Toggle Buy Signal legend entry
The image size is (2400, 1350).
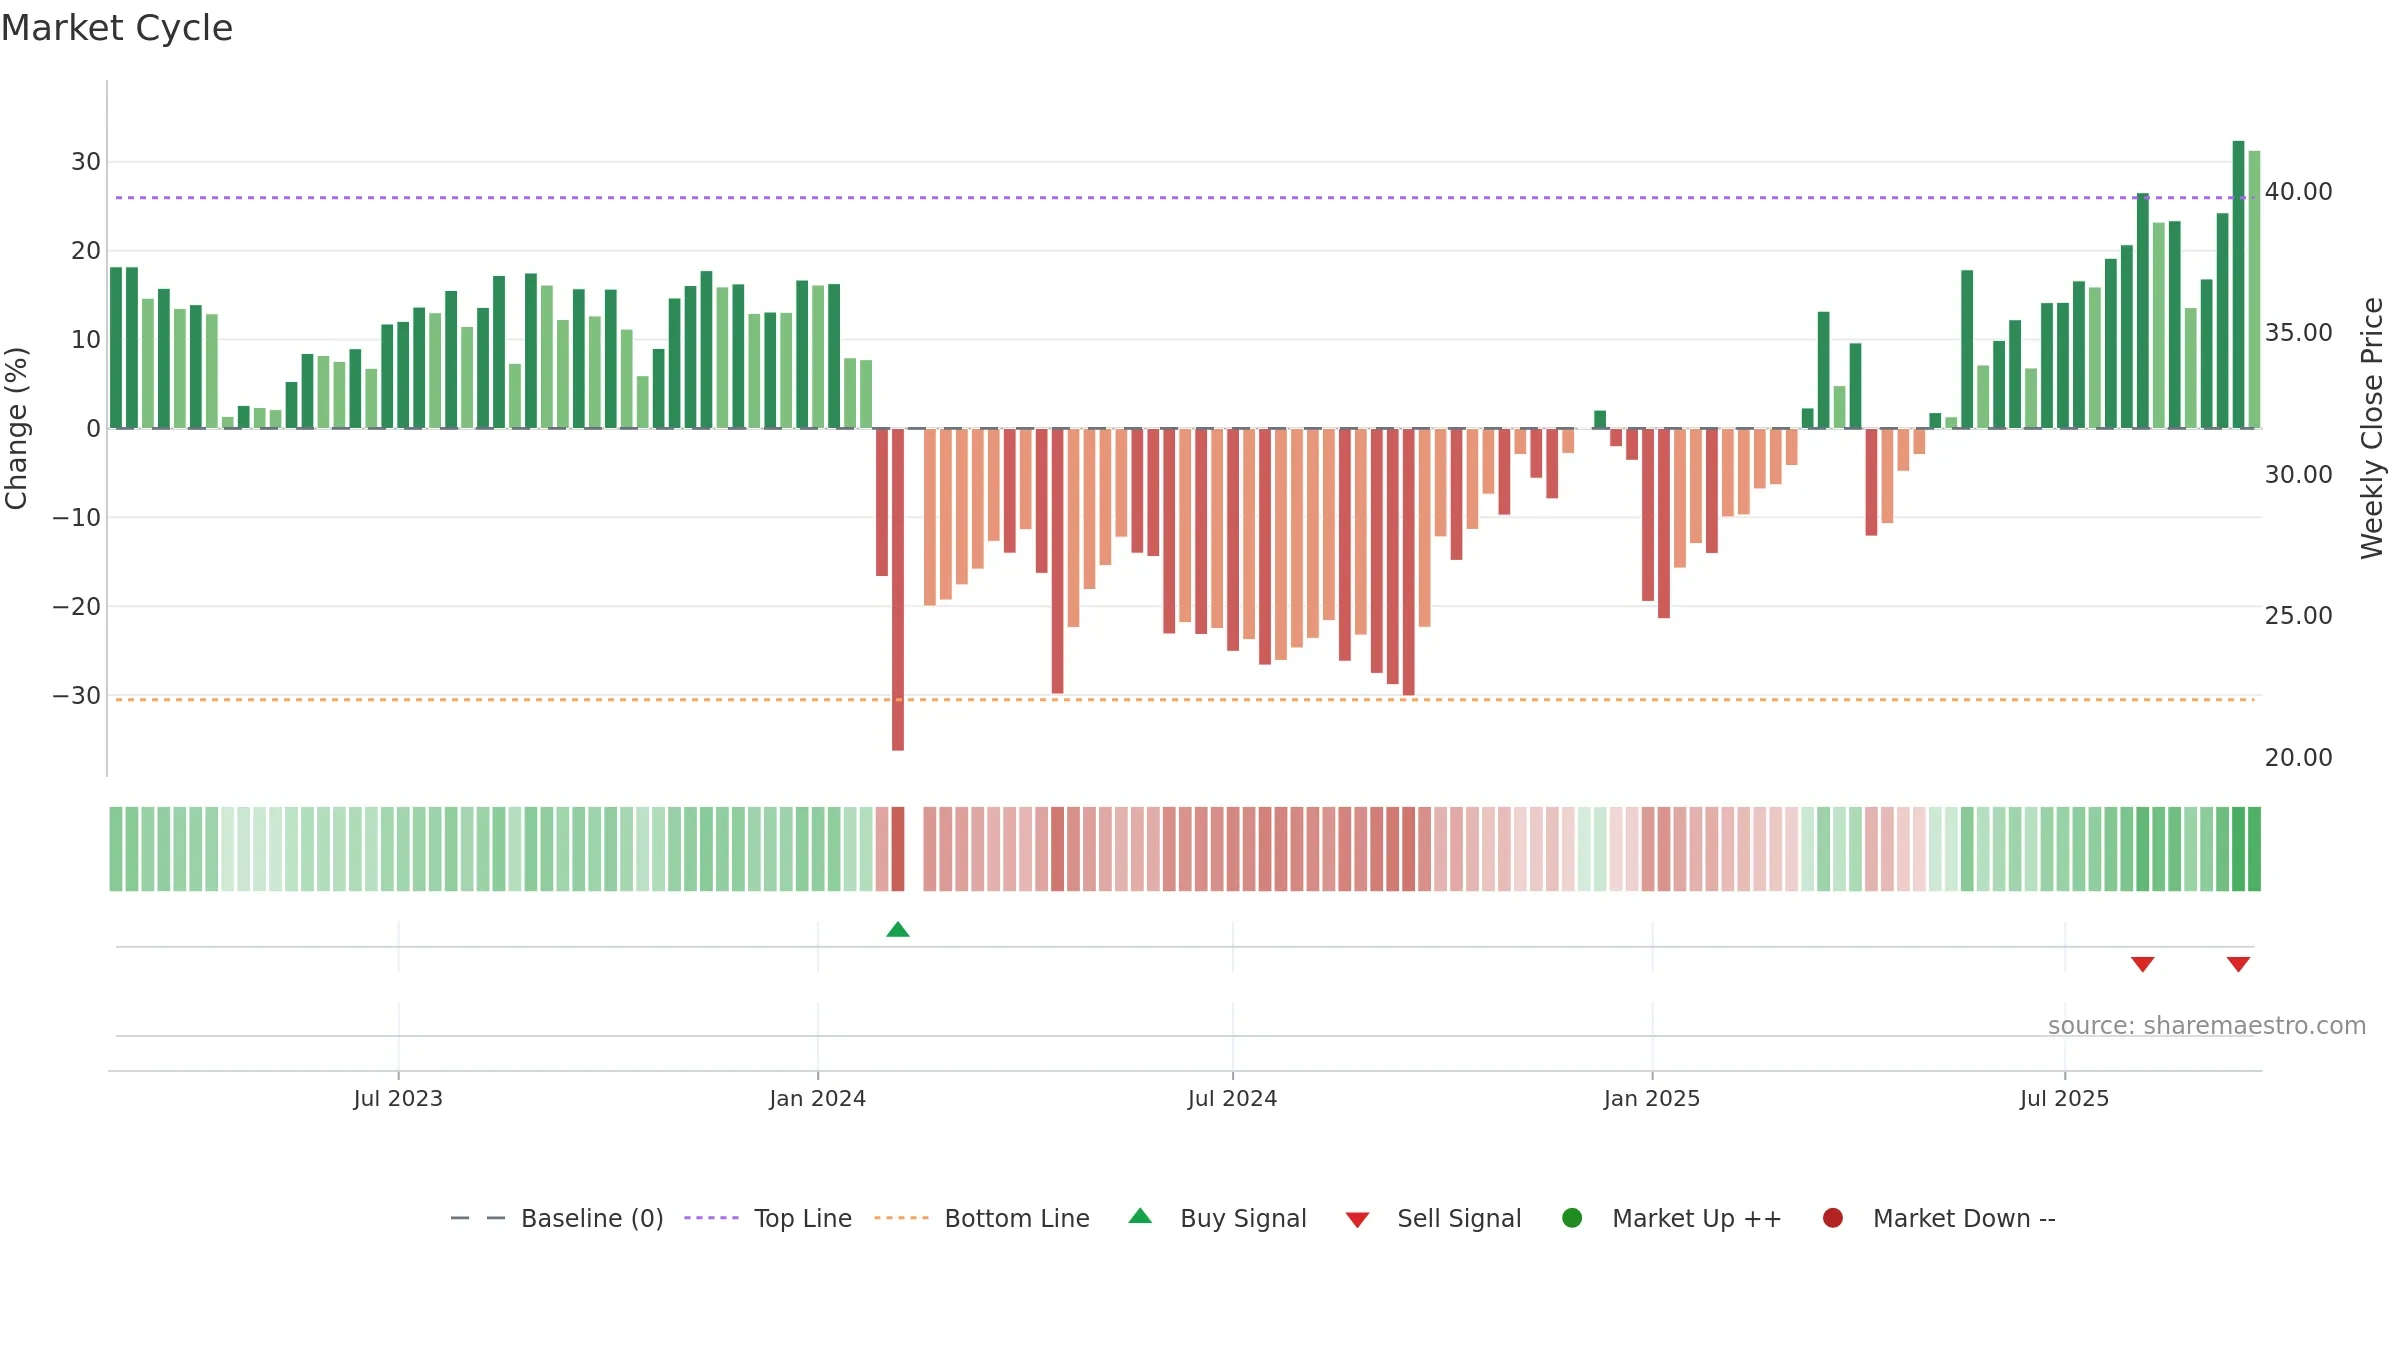click(1217, 1218)
